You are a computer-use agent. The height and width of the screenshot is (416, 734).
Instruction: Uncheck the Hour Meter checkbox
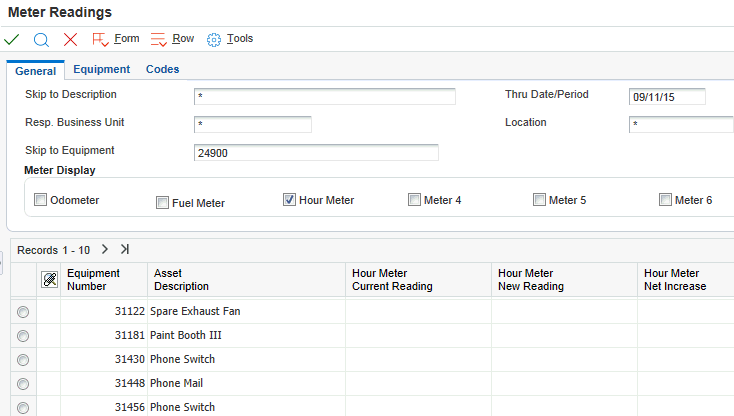click(x=290, y=200)
